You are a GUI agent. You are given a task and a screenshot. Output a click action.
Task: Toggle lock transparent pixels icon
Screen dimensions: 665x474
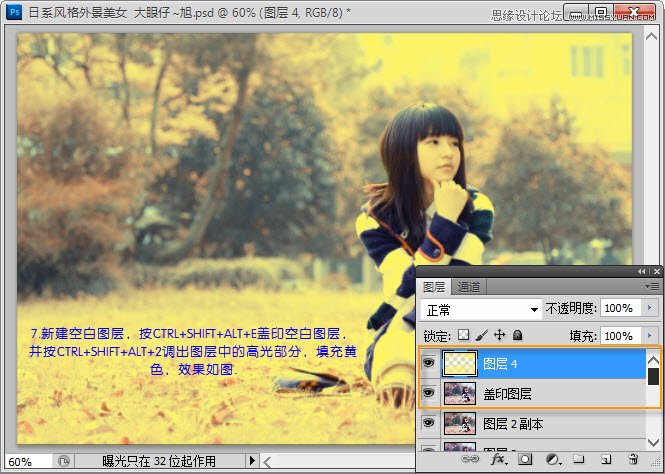point(464,335)
